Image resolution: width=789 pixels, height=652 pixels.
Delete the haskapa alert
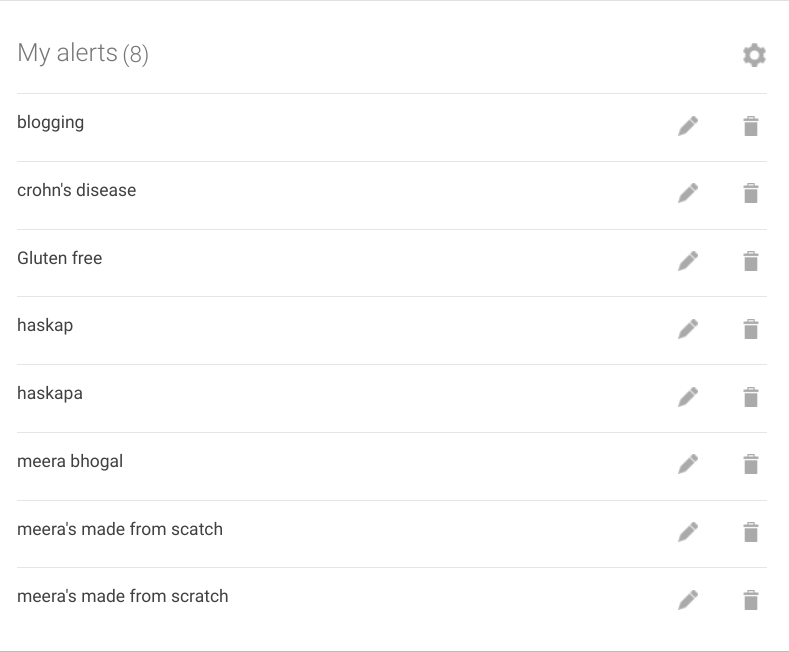point(751,397)
